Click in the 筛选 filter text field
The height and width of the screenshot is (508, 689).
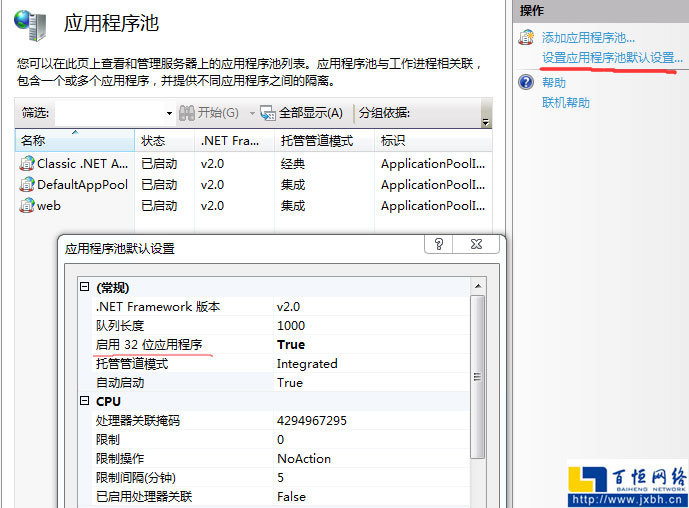tap(108, 113)
